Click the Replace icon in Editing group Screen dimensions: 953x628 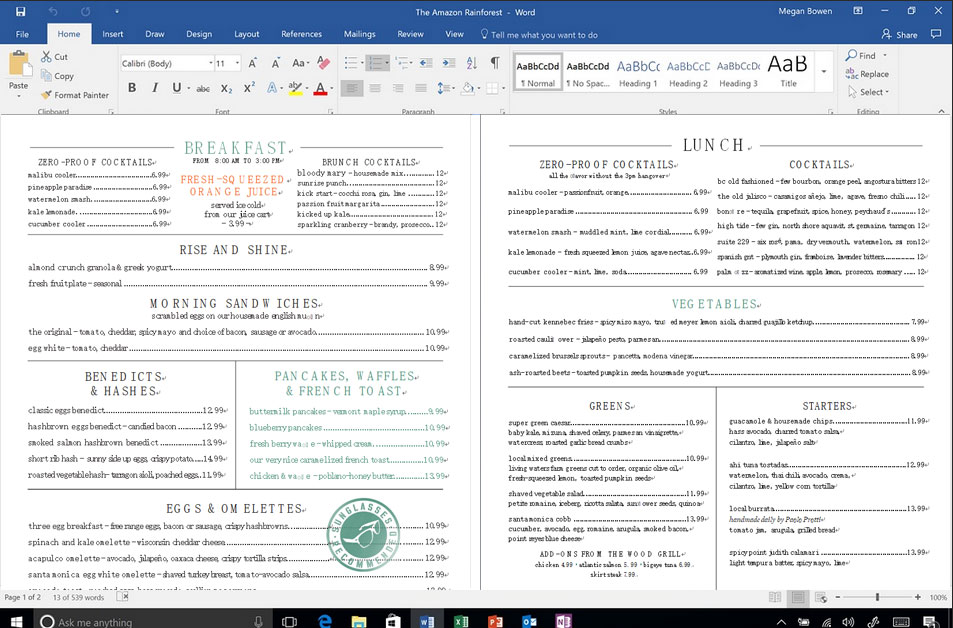[852, 74]
